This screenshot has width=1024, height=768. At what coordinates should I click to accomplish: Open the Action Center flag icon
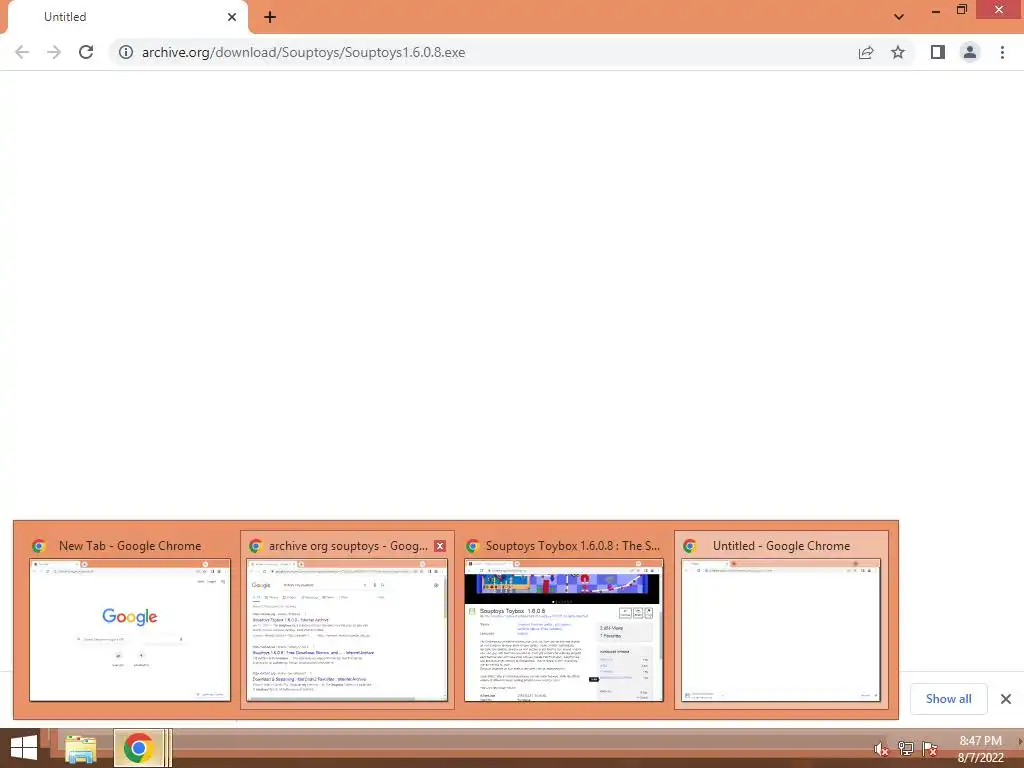930,748
